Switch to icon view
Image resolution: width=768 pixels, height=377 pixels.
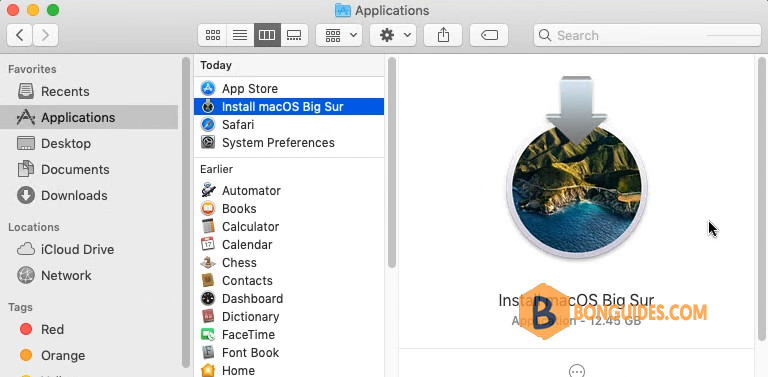pos(213,35)
